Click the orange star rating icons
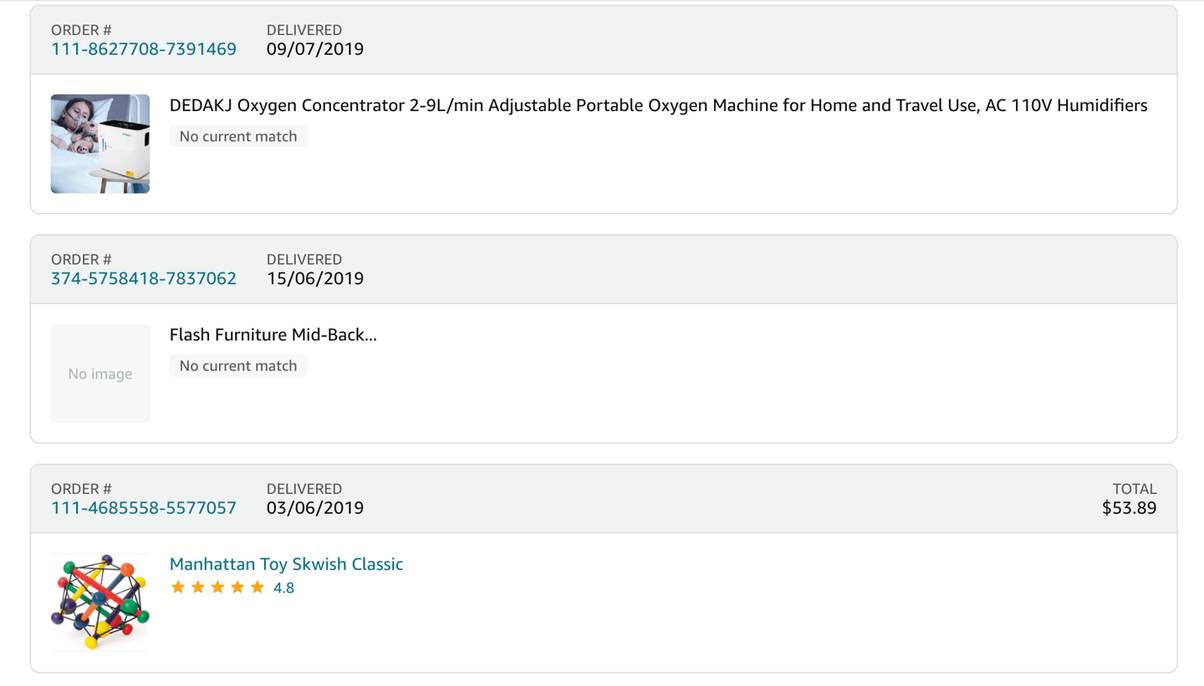Screen dimensions: 1204x686 [x=217, y=587]
